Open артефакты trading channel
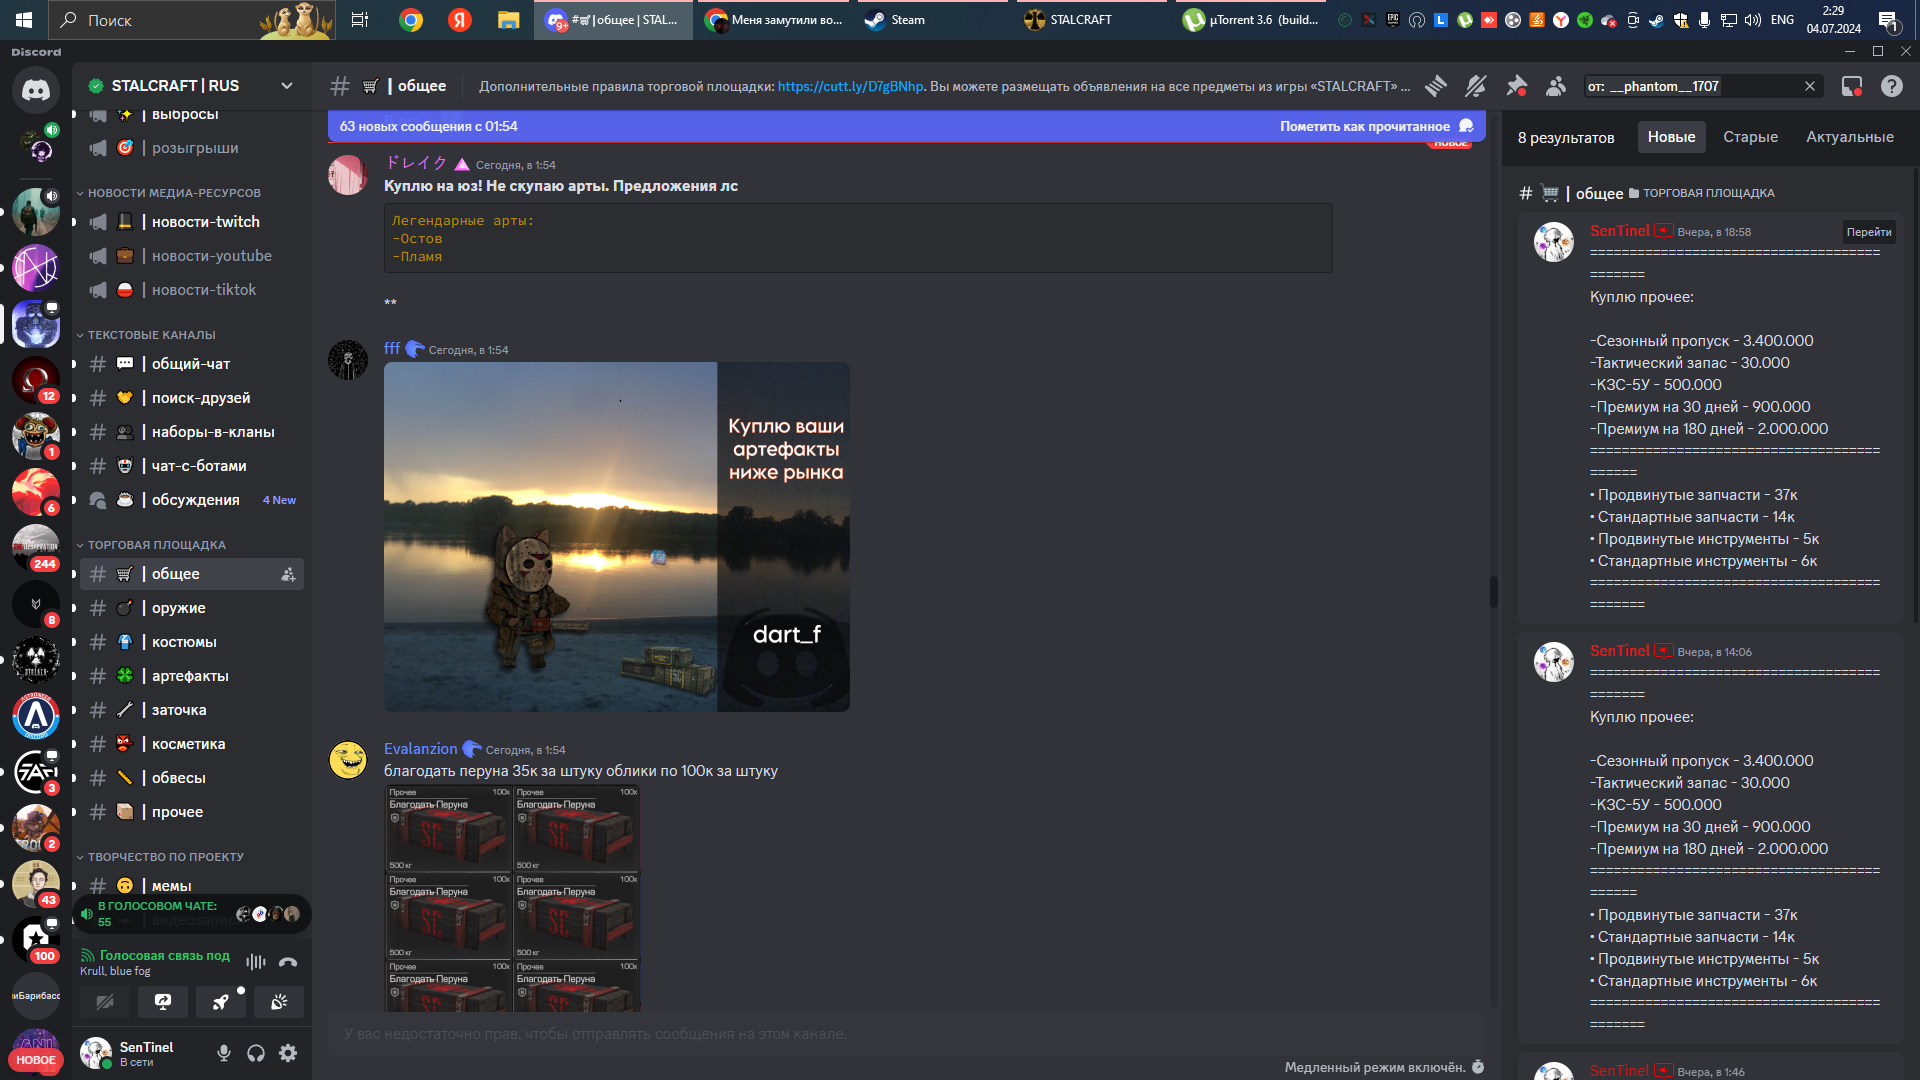This screenshot has height=1080, width=1920. click(192, 676)
